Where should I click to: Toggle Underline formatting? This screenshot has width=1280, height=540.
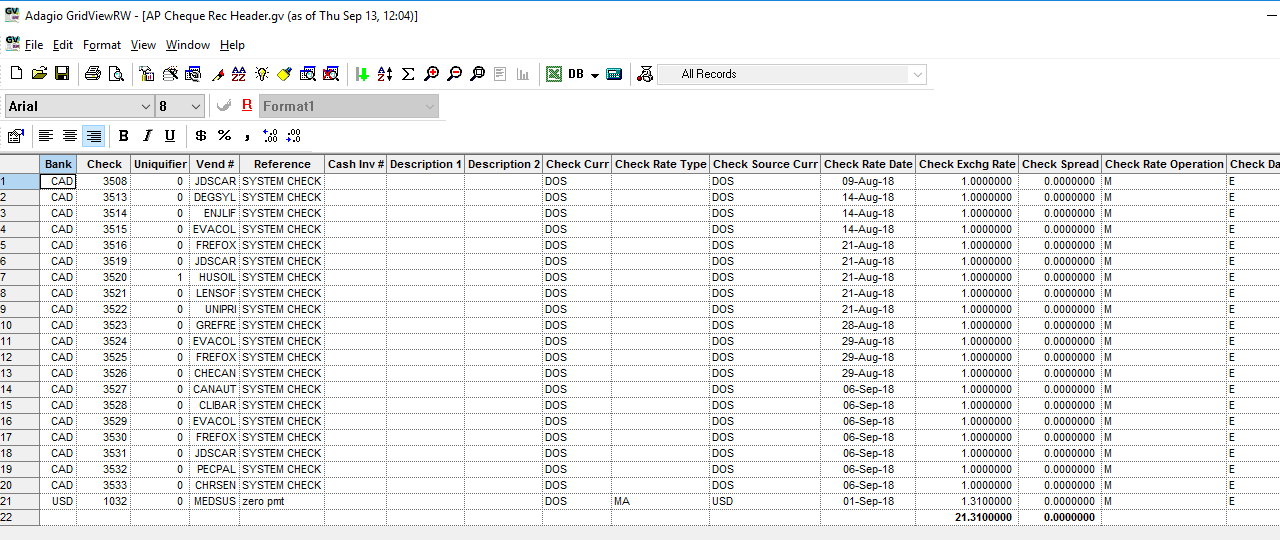pos(170,136)
